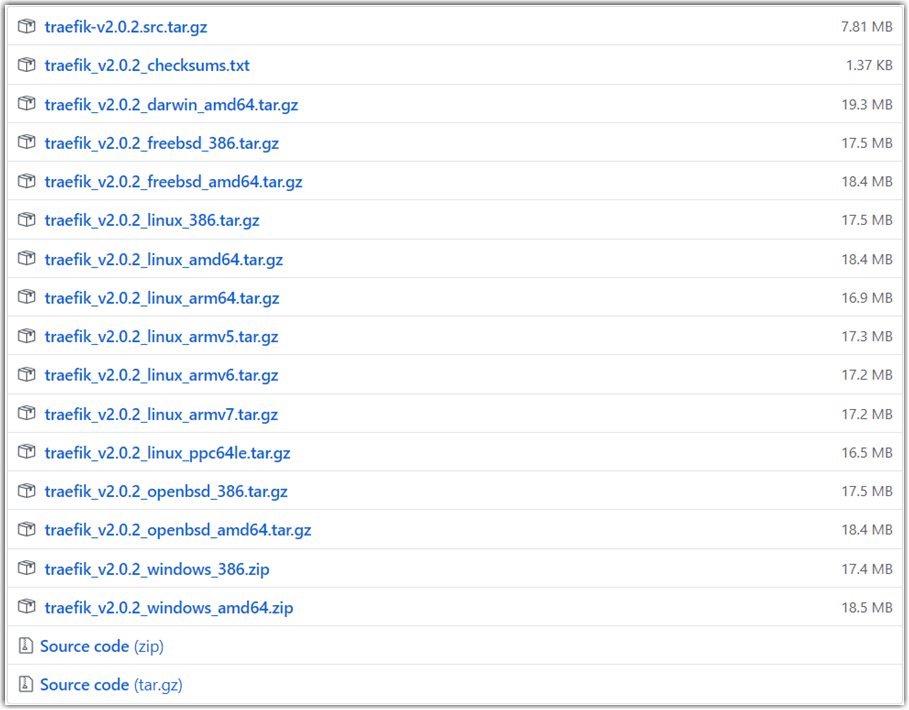The image size is (909, 710).
Task: Download traefik_v2.0.2_linux_armv6.tar.gz
Action: click(x=161, y=376)
